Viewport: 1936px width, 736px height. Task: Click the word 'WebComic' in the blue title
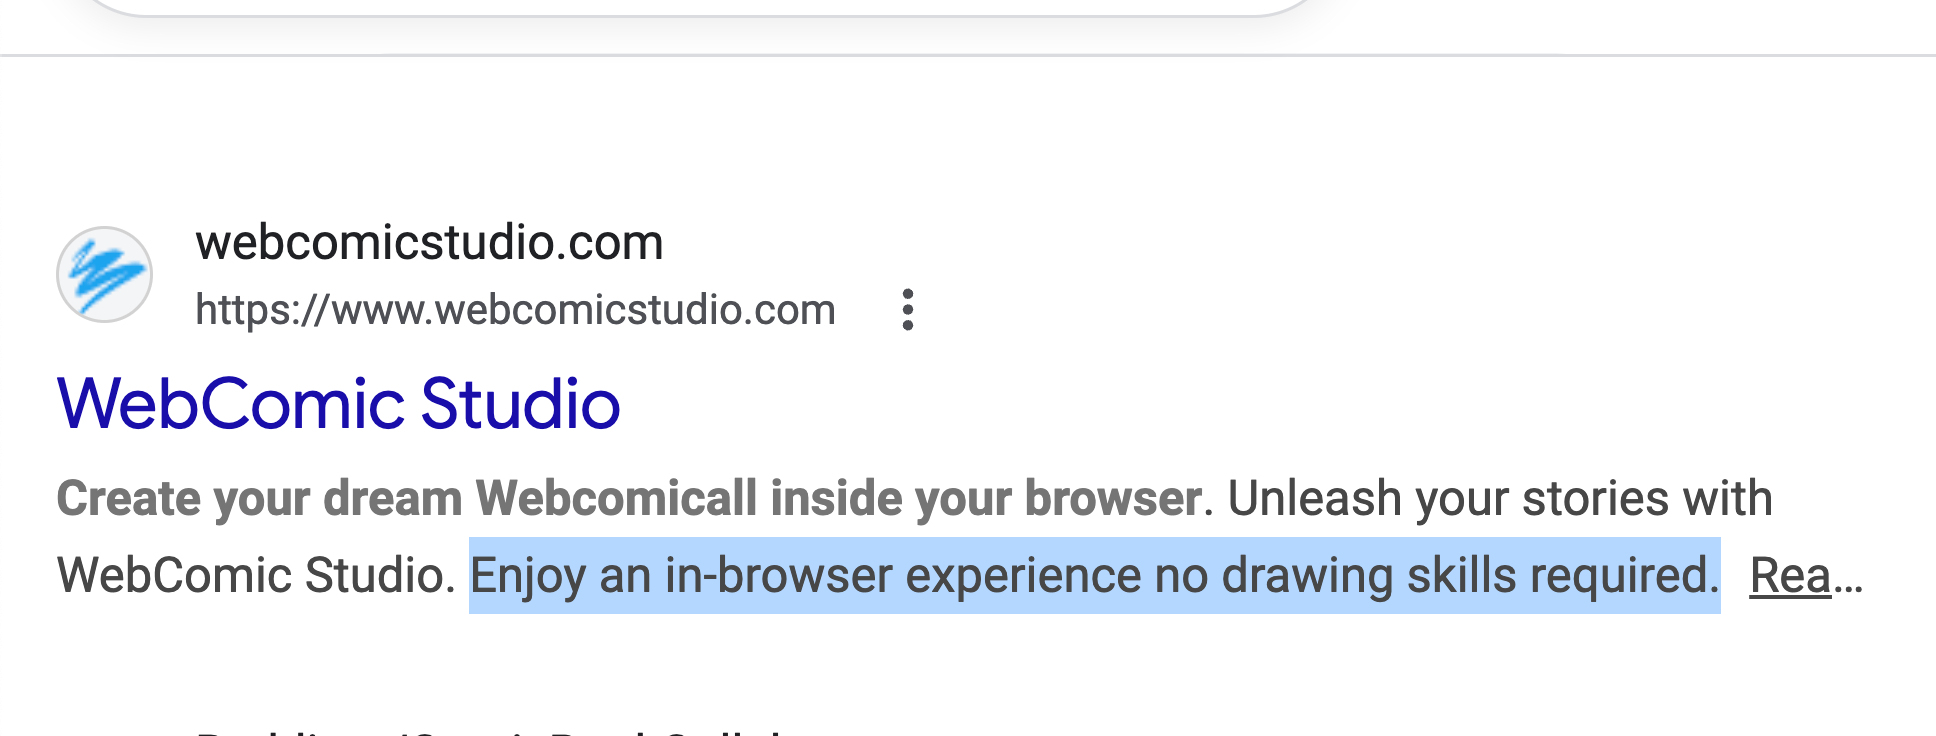click(230, 404)
